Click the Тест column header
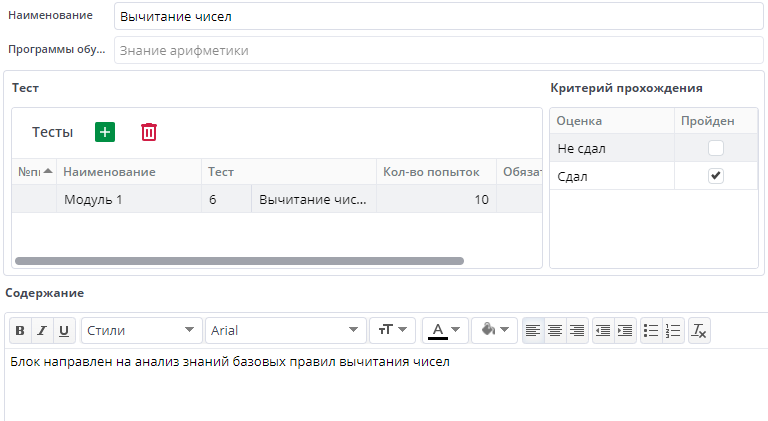Image resolution: width=768 pixels, height=421 pixels. pos(289,172)
